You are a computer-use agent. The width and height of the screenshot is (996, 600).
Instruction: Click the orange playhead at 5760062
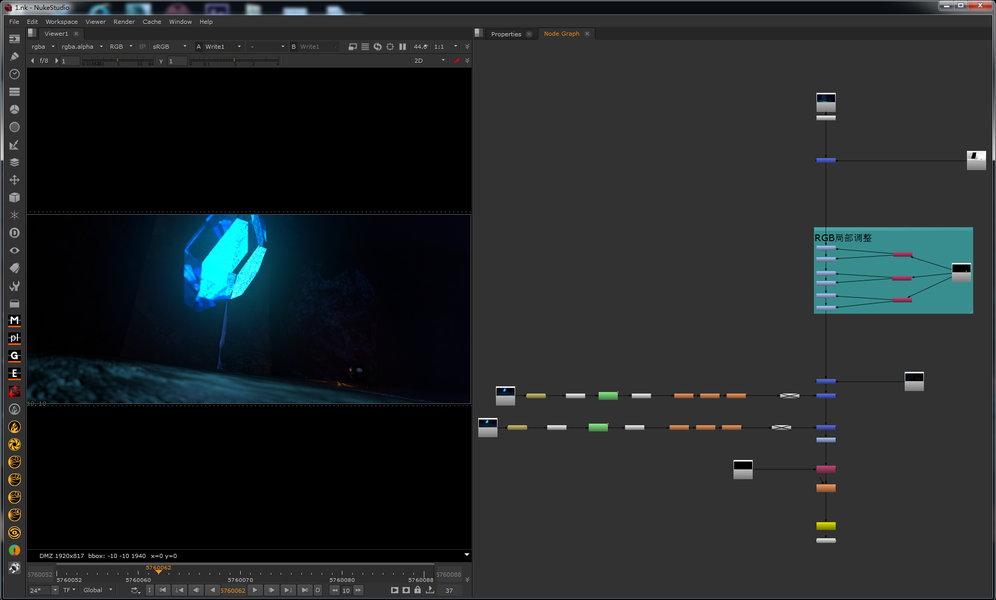(158, 570)
